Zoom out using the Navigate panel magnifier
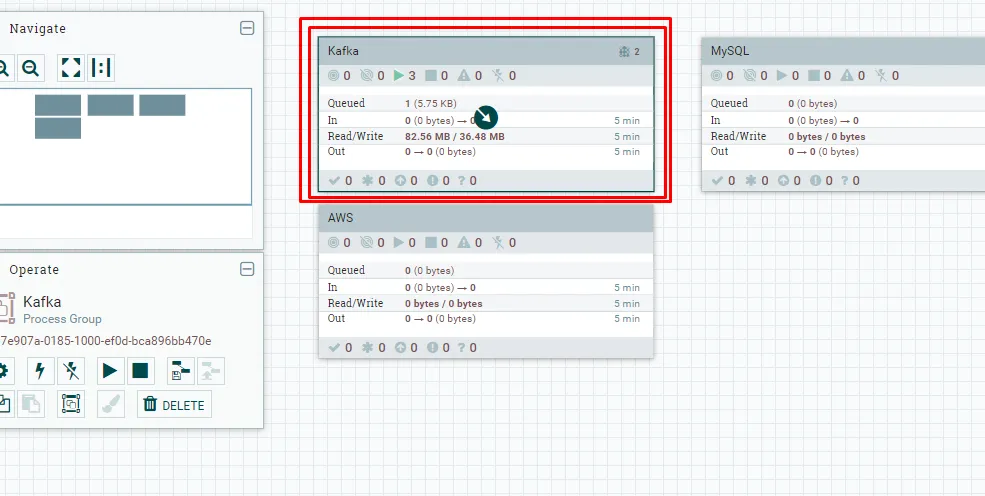This screenshot has height=496, width=985. pos(30,68)
